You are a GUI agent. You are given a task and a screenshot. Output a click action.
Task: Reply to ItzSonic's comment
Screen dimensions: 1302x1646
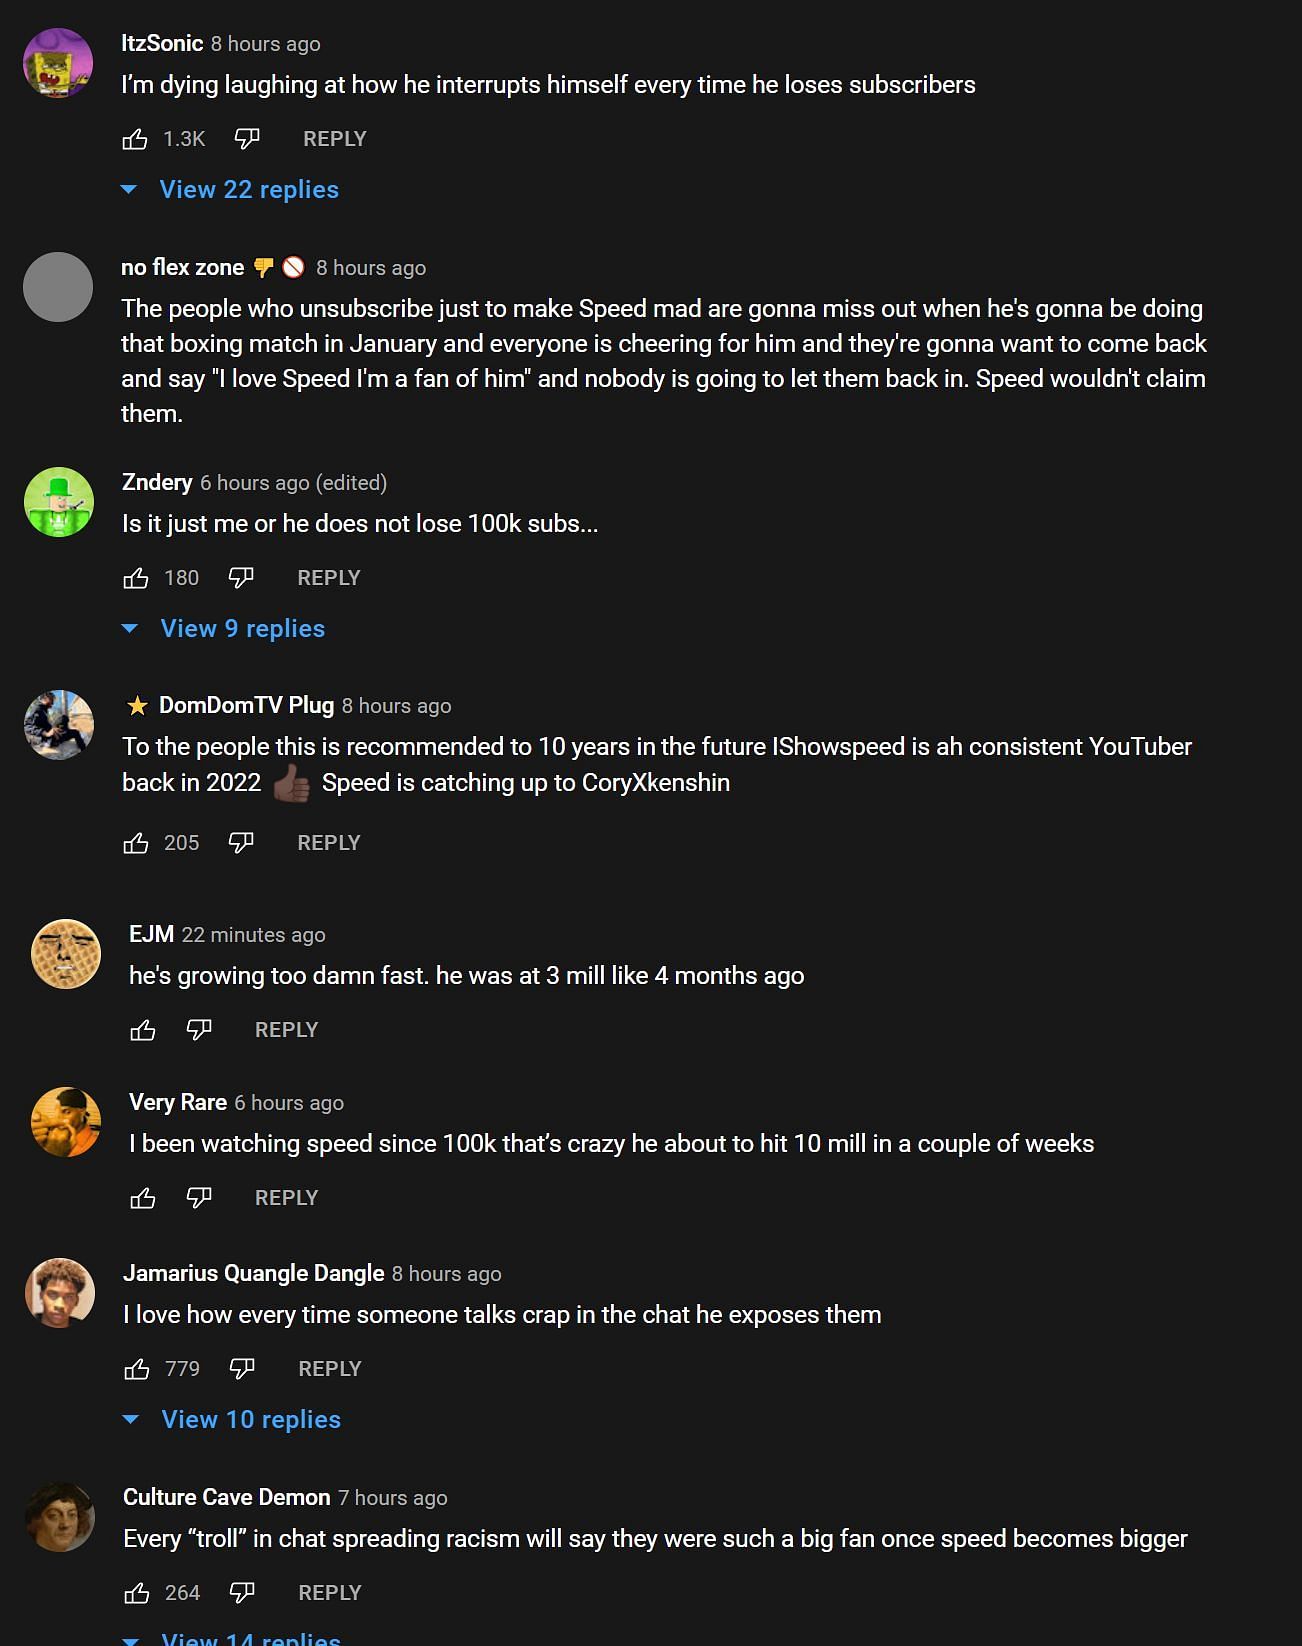334,139
